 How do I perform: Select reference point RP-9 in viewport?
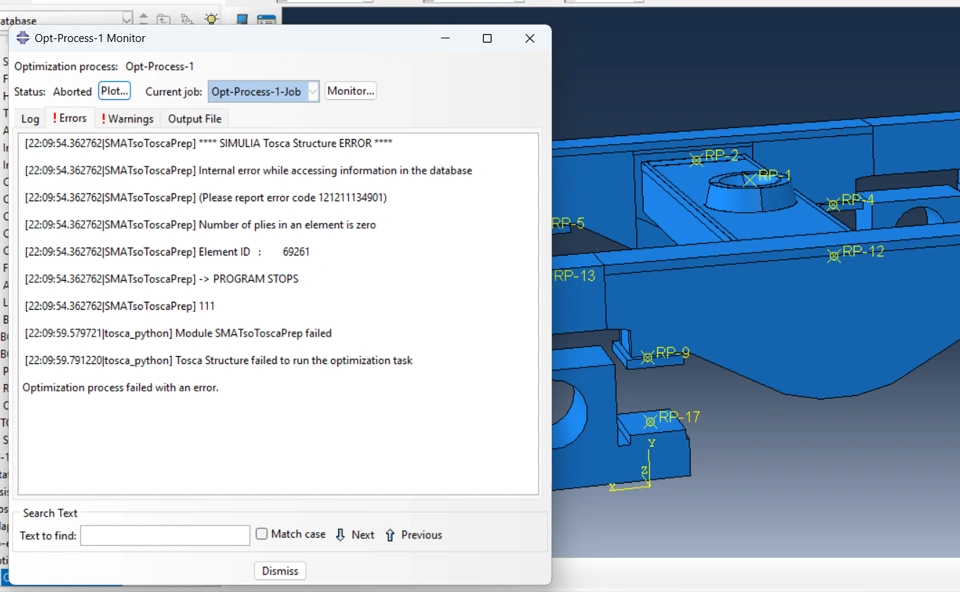(647, 358)
